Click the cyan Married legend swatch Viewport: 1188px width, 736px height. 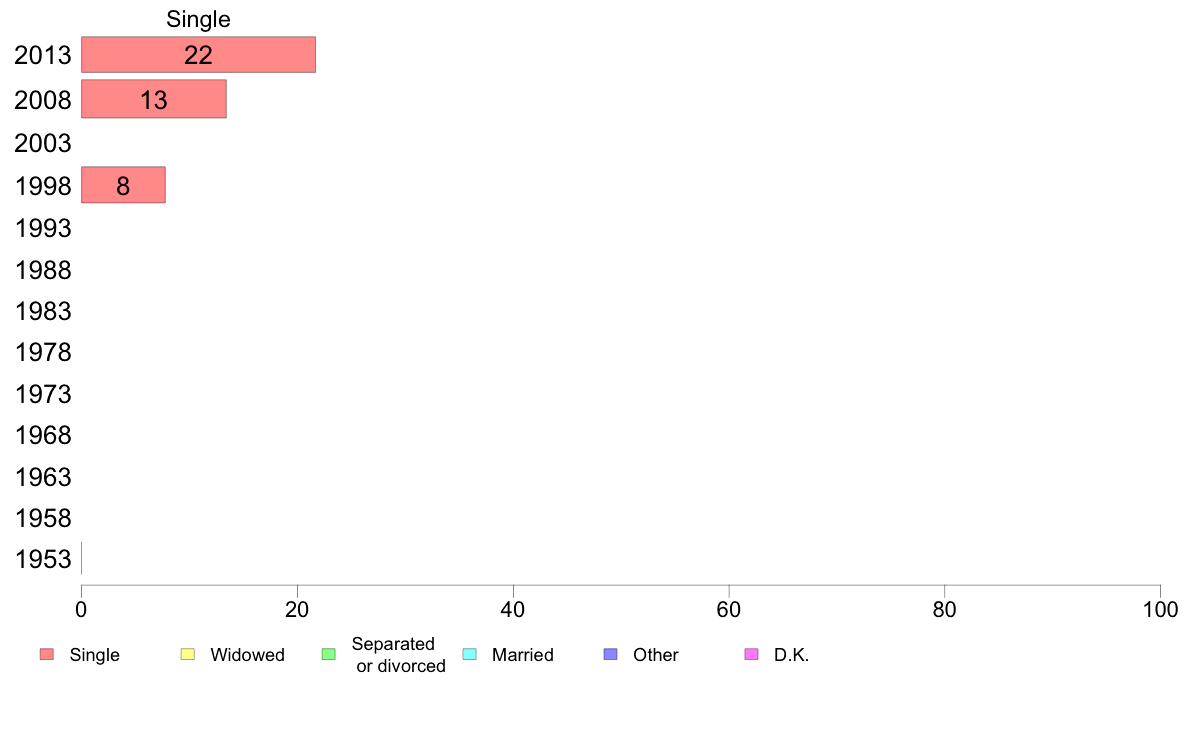470,654
